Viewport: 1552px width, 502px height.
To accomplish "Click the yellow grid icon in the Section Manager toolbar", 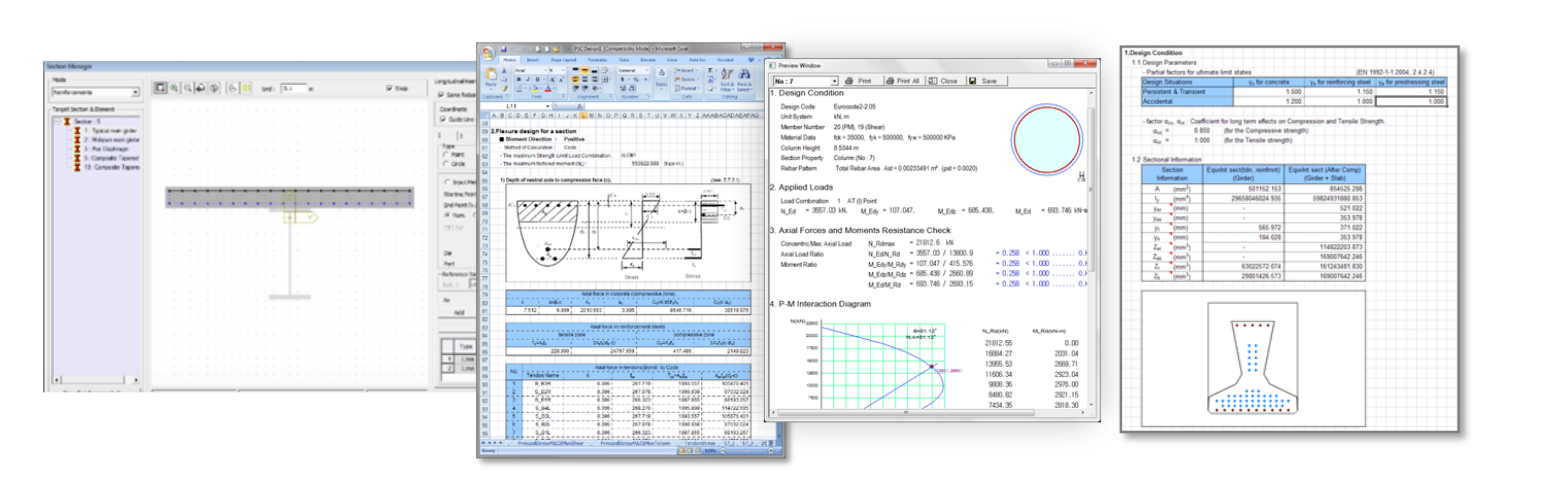I will 246,88.
